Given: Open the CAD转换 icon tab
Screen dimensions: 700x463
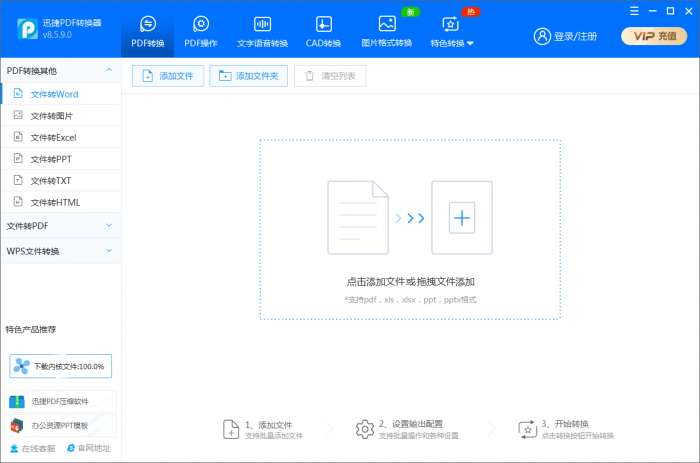Looking at the screenshot, I should [324, 24].
